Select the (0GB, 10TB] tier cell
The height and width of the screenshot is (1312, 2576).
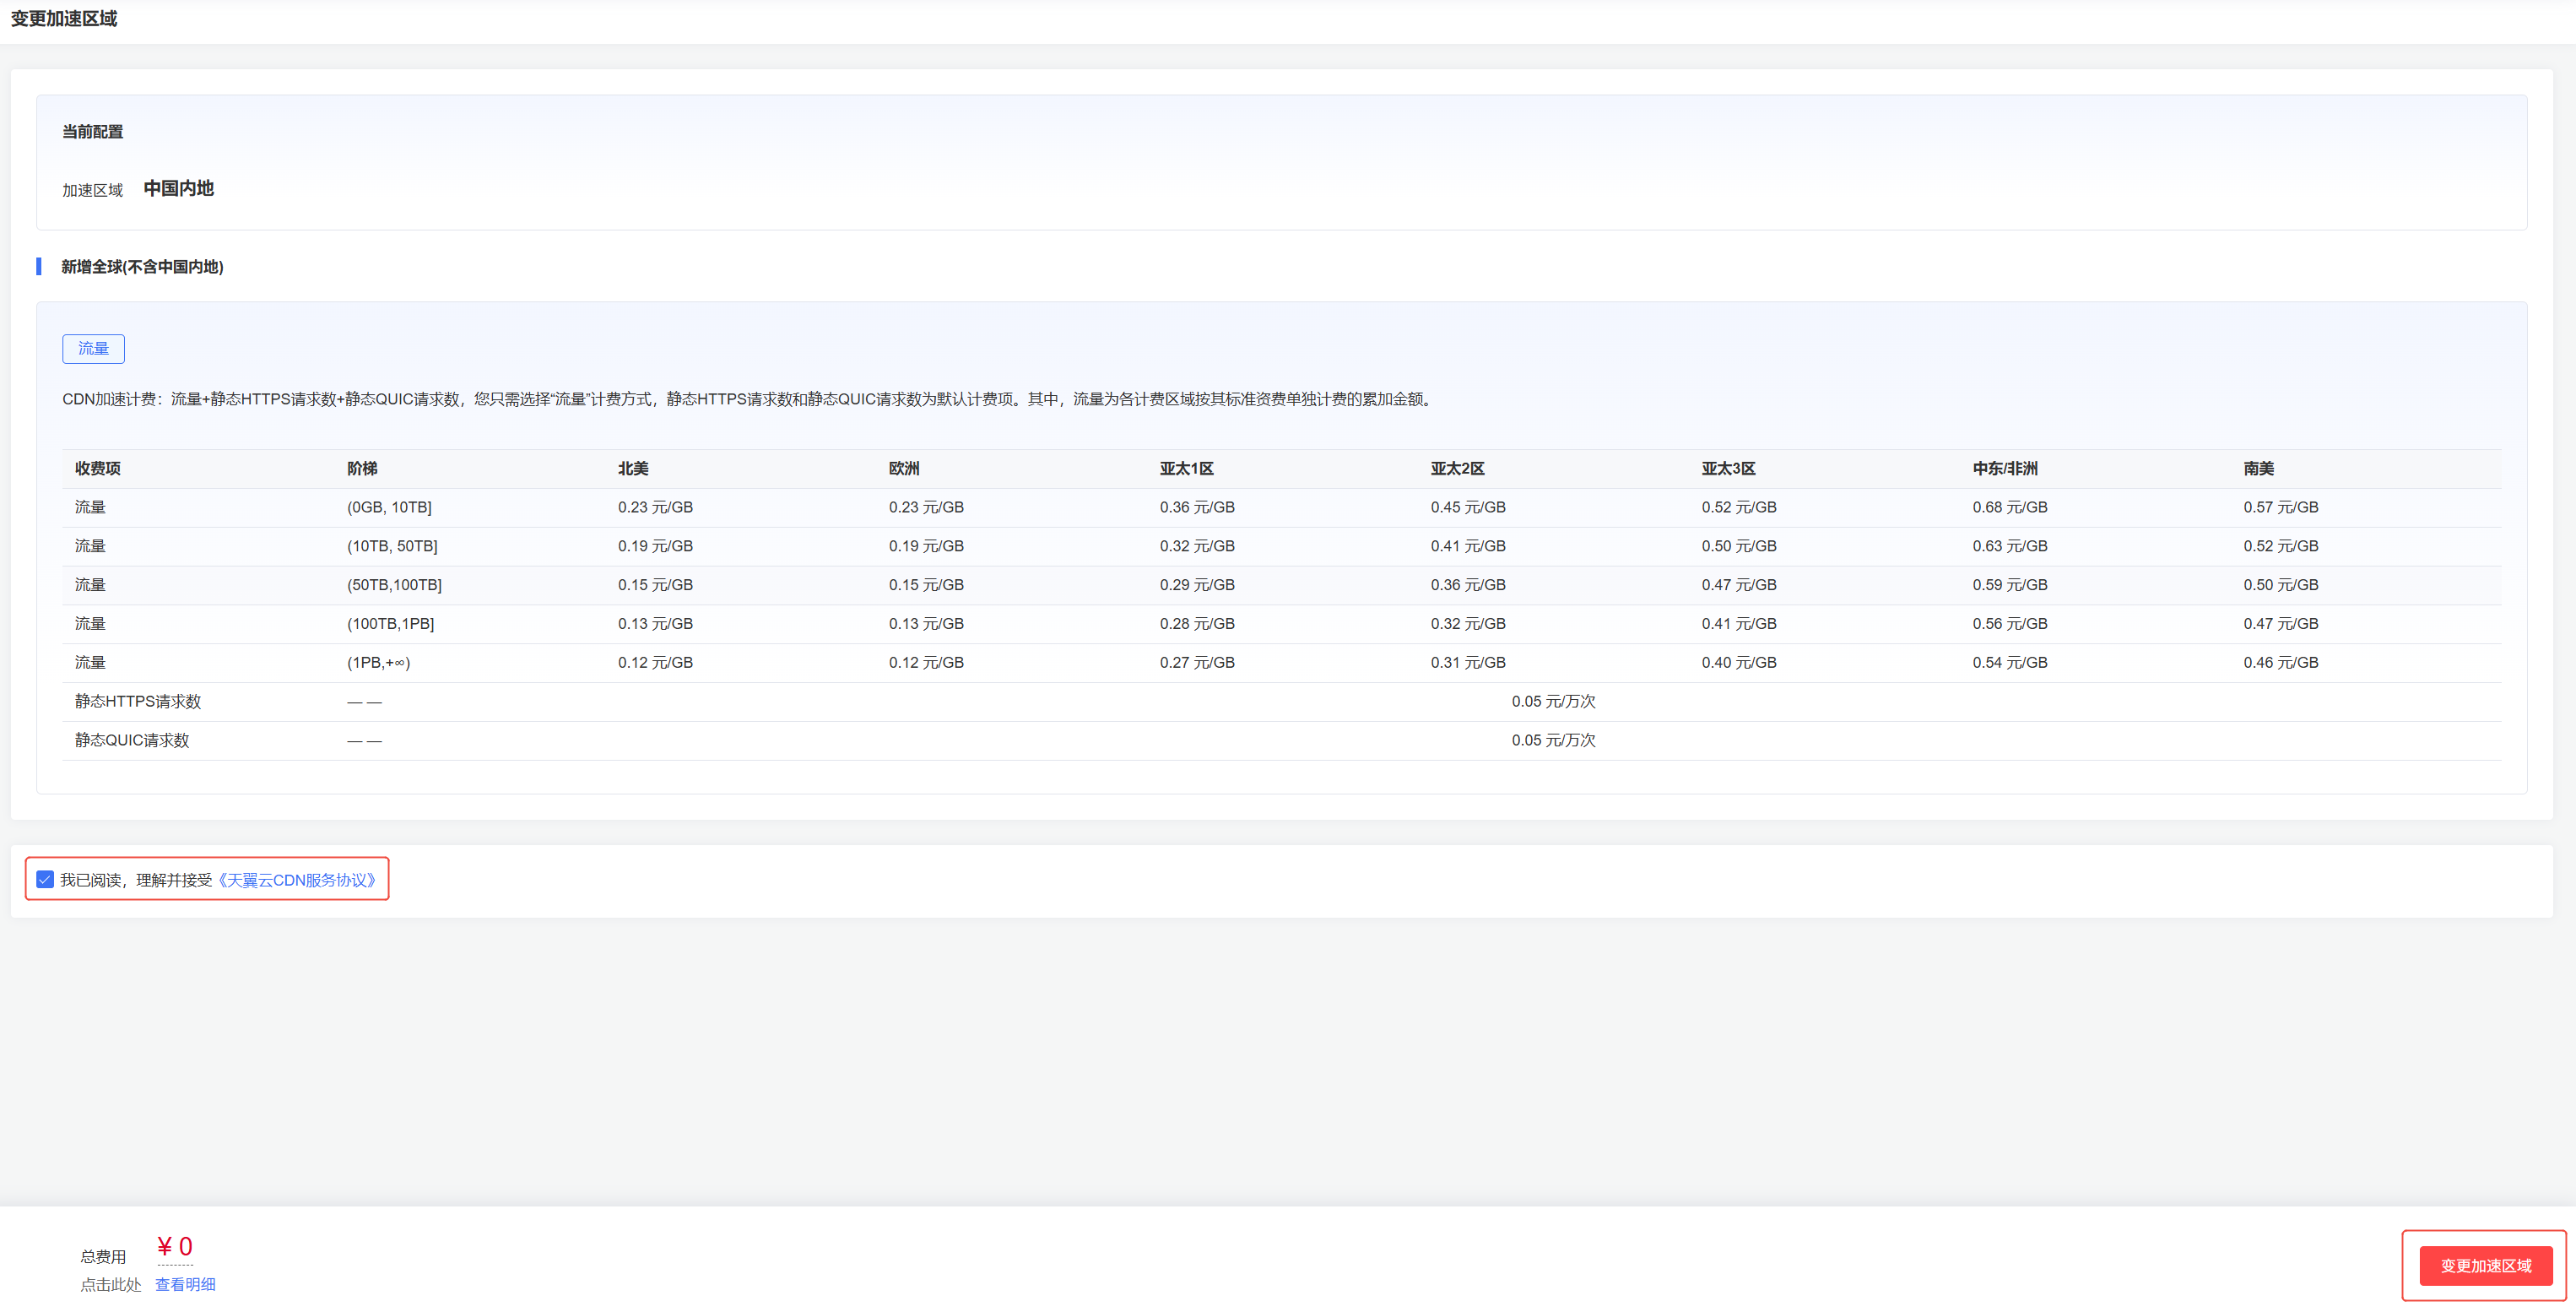point(389,507)
